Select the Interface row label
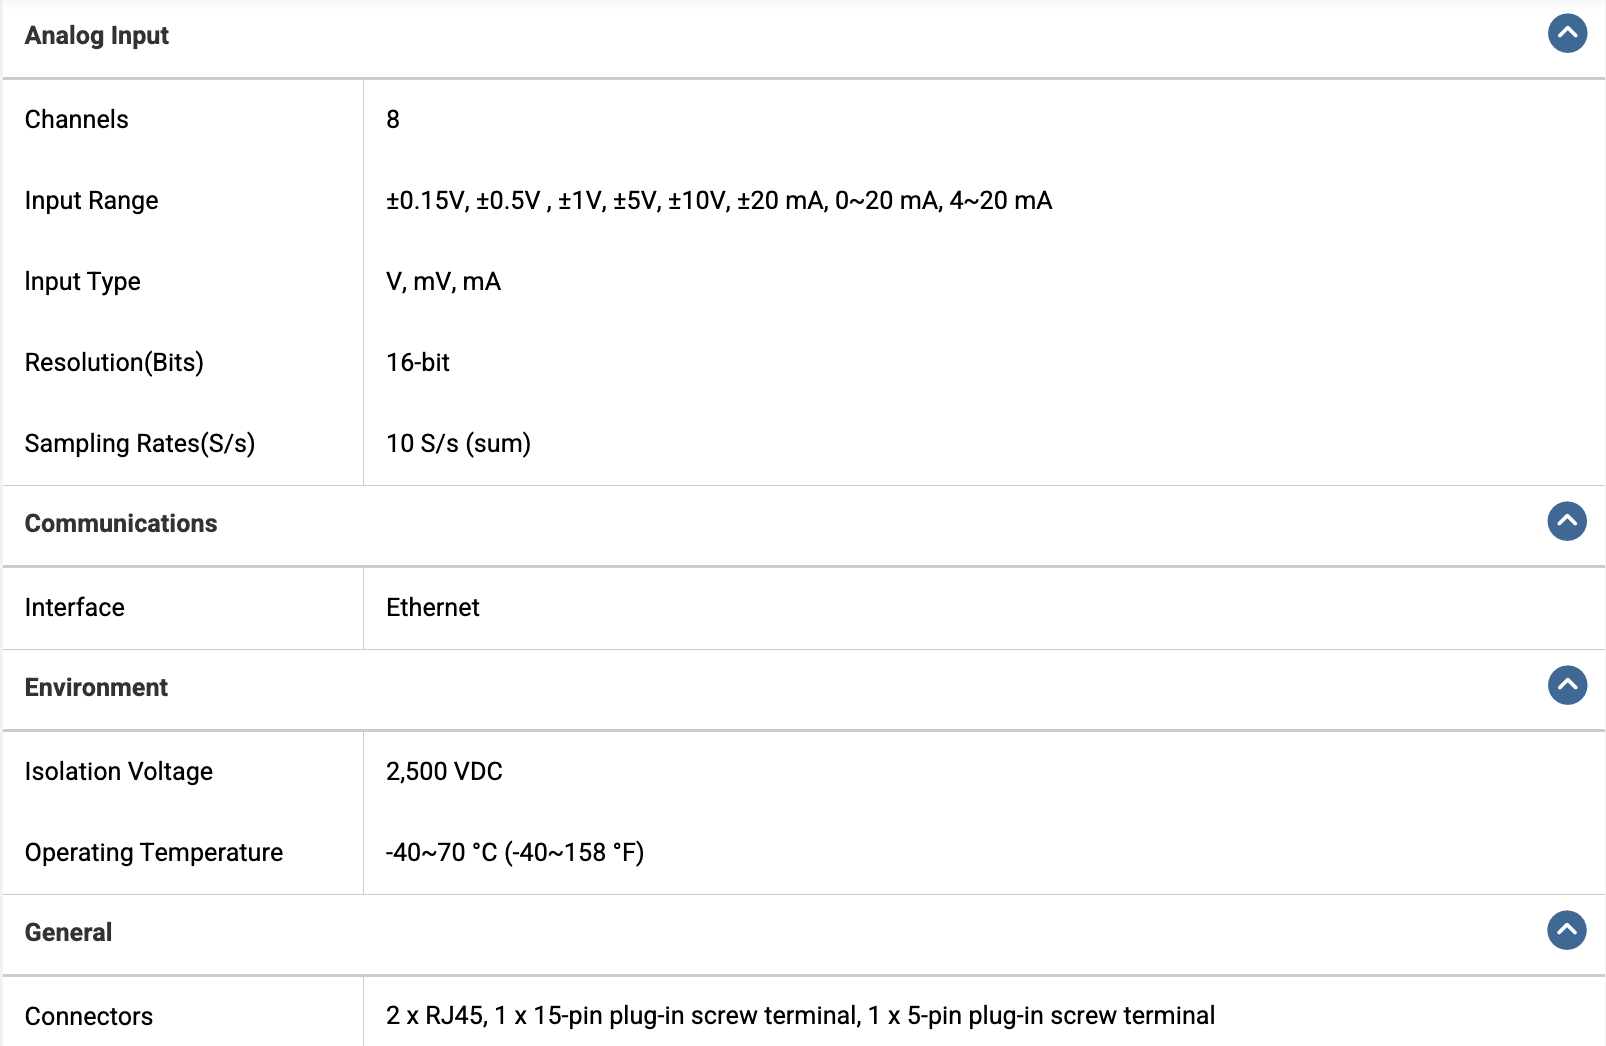Image resolution: width=1606 pixels, height=1046 pixels. tap(75, 607)
